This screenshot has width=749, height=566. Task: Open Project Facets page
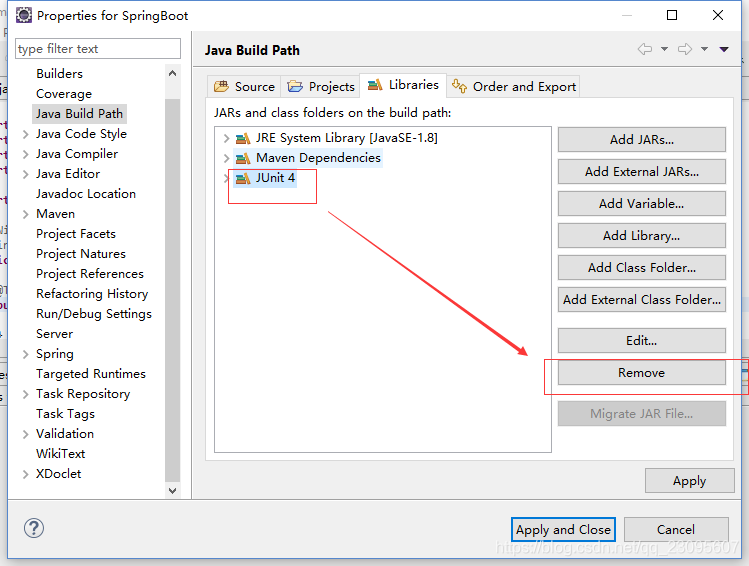[76, 234]
